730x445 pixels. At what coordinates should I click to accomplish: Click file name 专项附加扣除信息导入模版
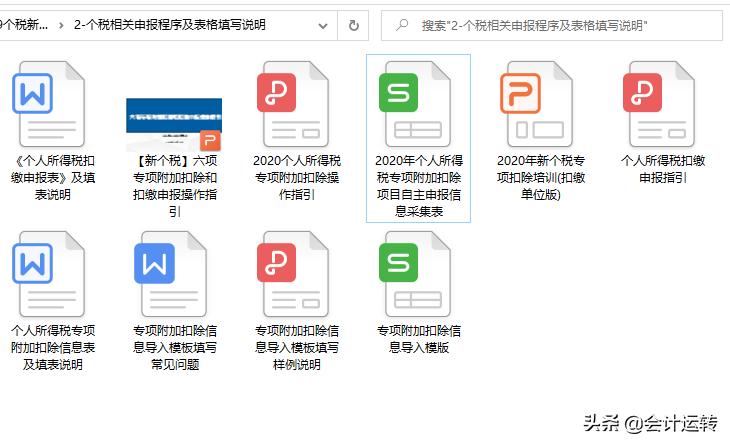pos(419,339)
